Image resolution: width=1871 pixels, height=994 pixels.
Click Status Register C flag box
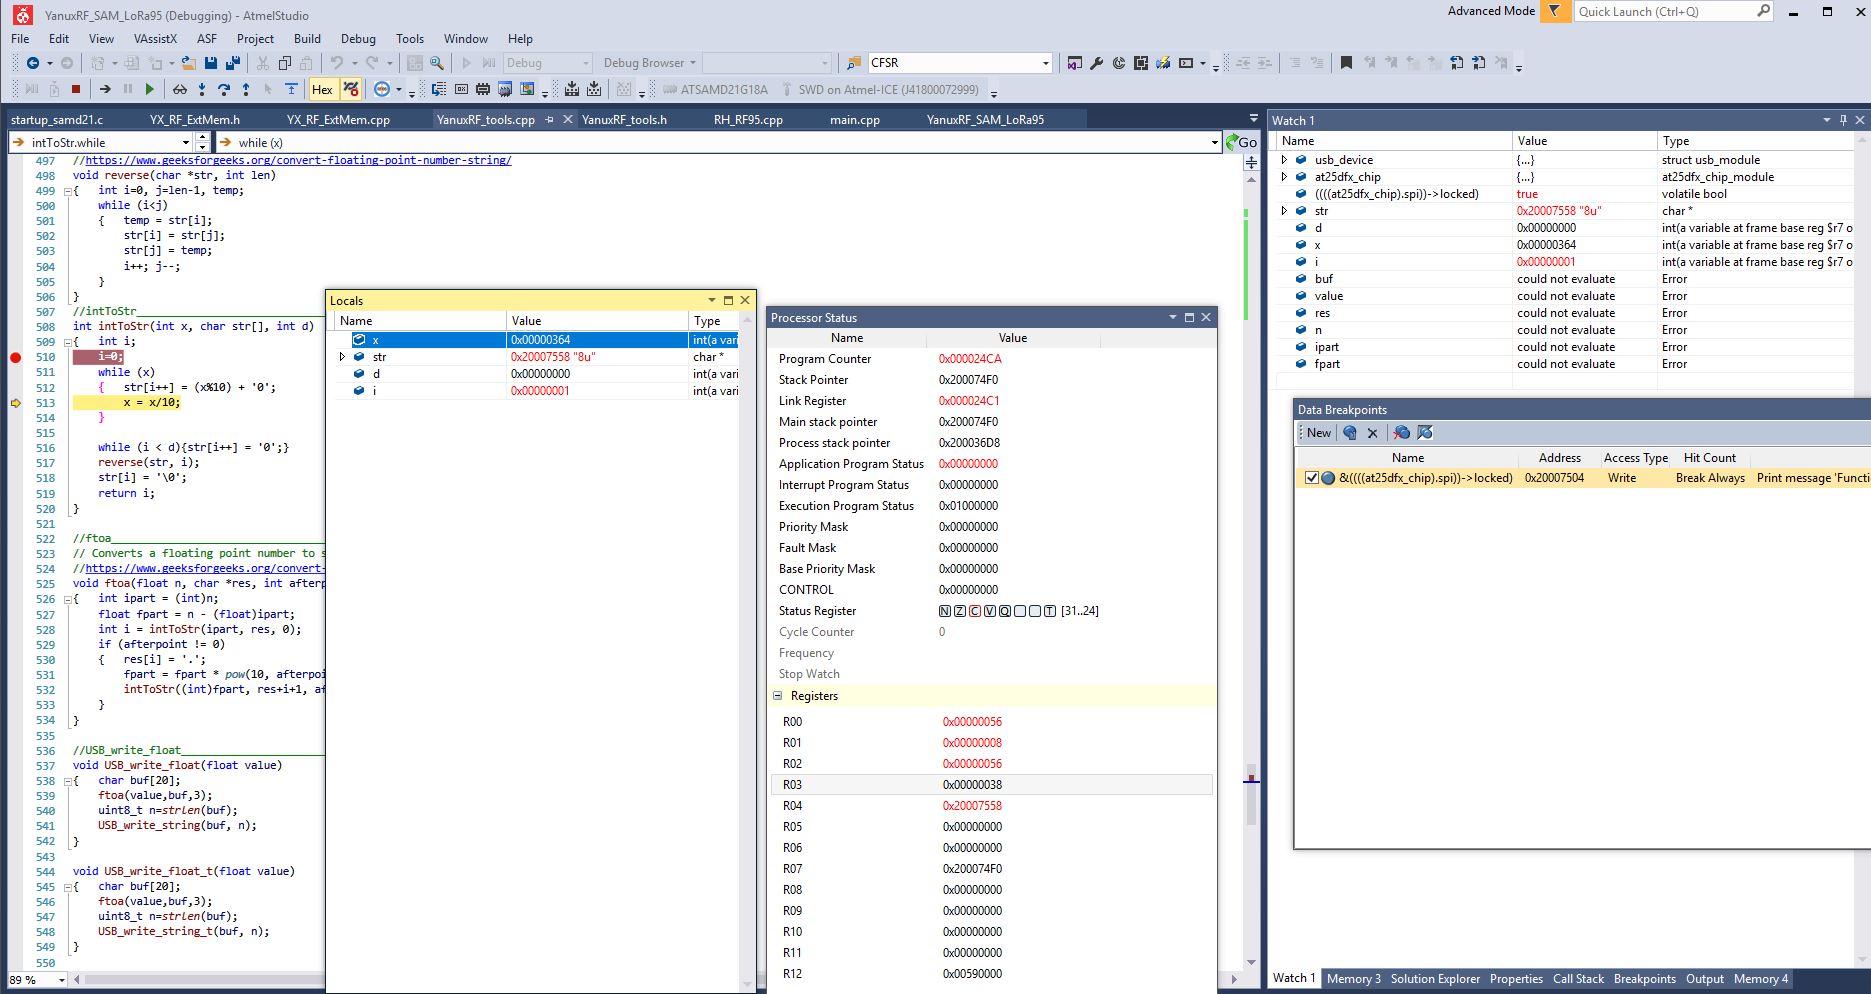[x=975, y=611]
